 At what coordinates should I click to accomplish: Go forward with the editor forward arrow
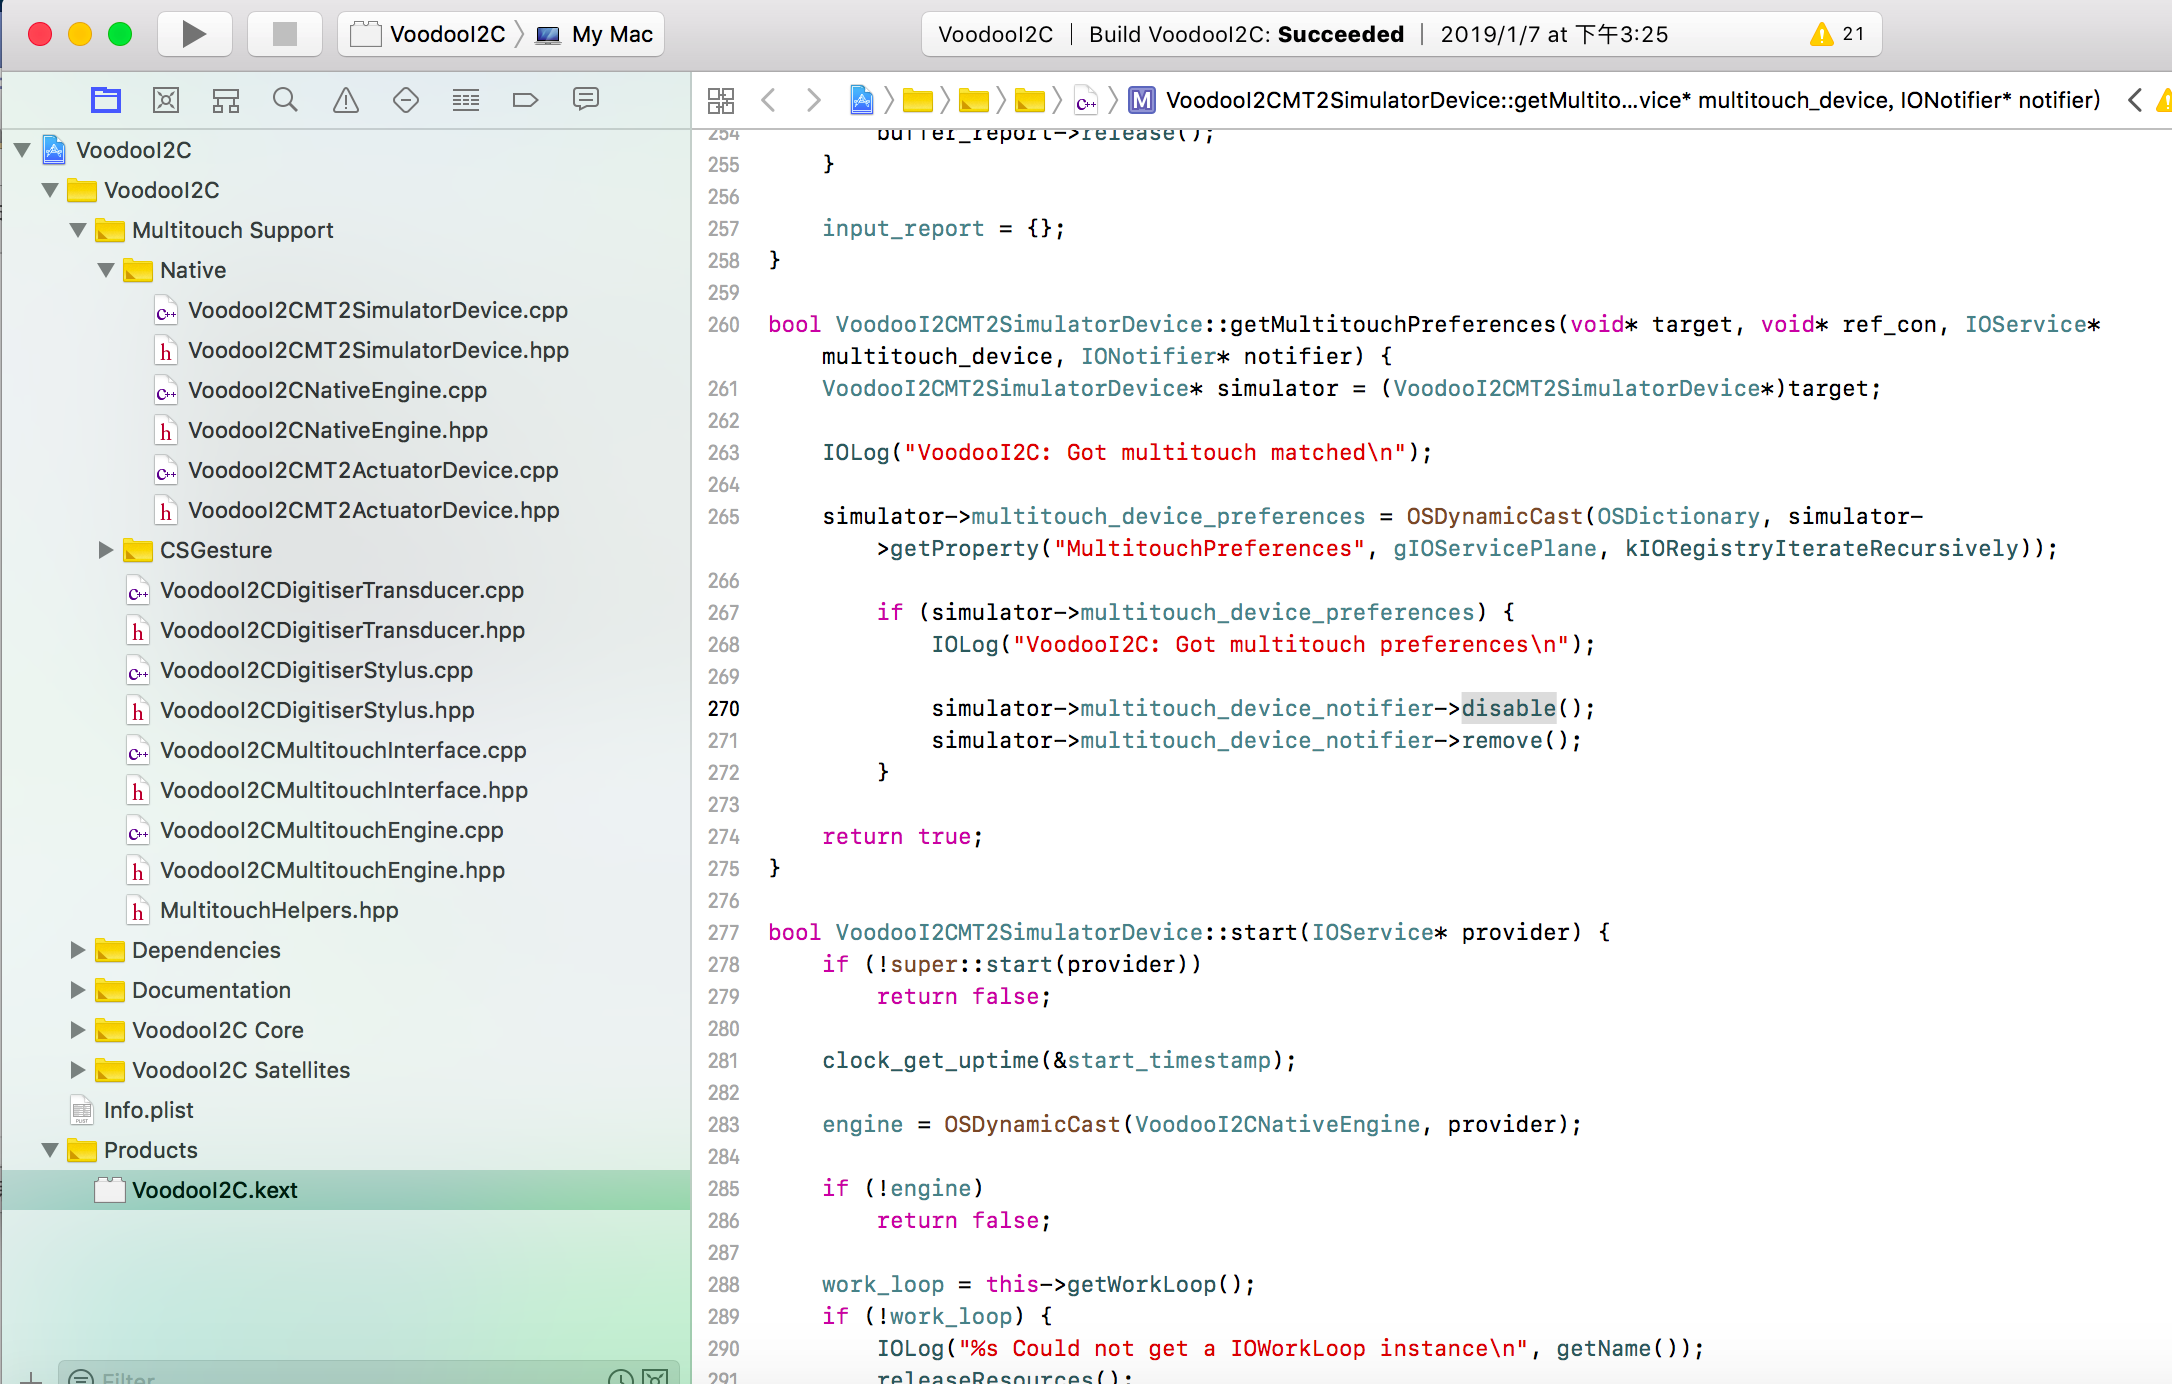pos(814,100)
